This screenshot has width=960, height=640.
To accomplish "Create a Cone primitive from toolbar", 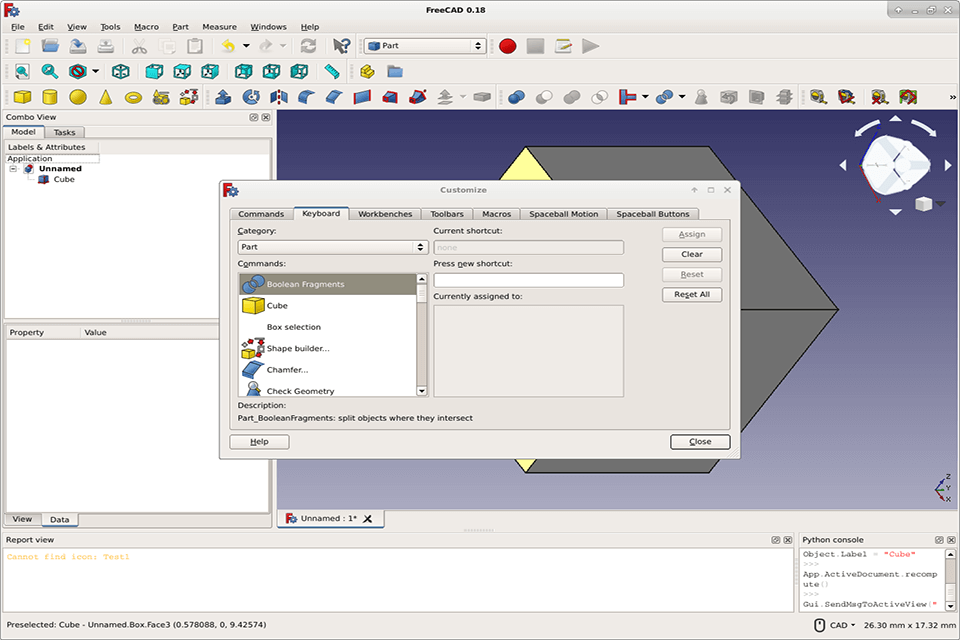I will point(106,97).
